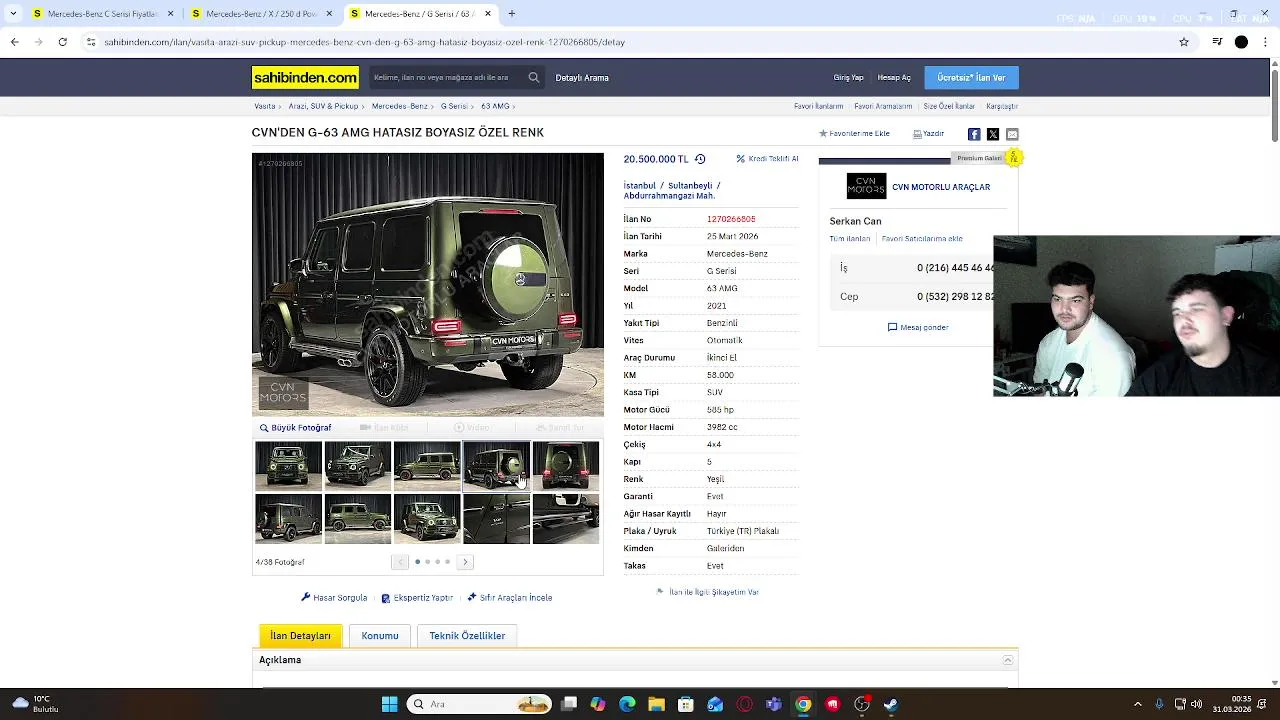Click the price history clock icon
This screenshot has width=1280, height=720.
tap(700, 159)
